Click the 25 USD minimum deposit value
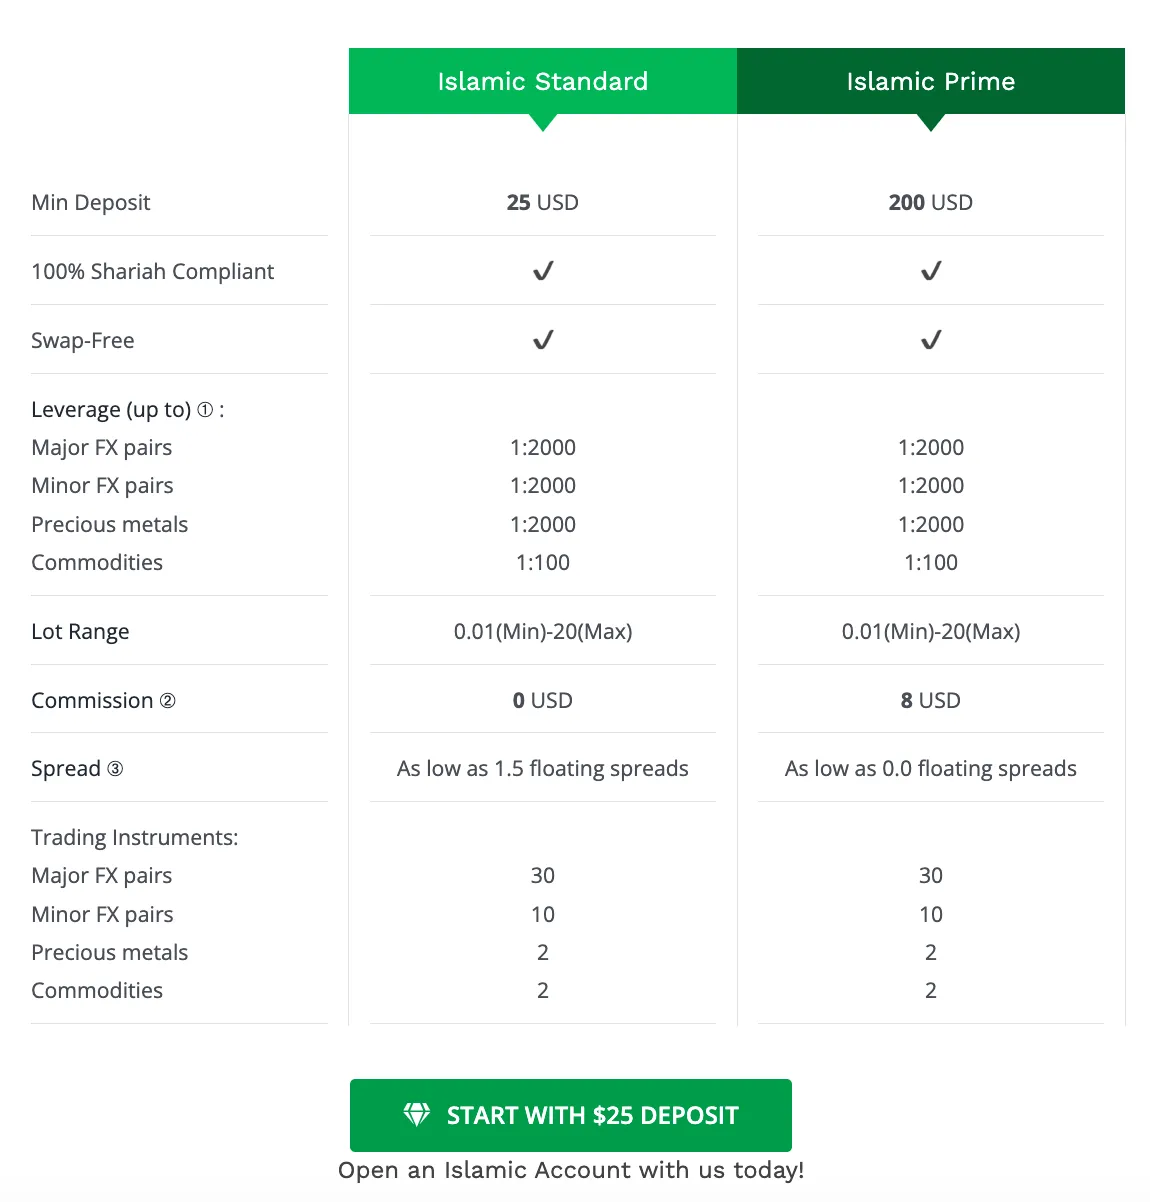The width and height of the screenshot is (1150, 1202). (x=543, y=202)
